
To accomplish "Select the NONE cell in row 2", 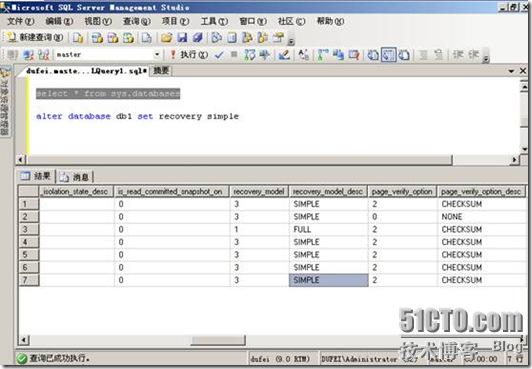I will coord(482,217).
